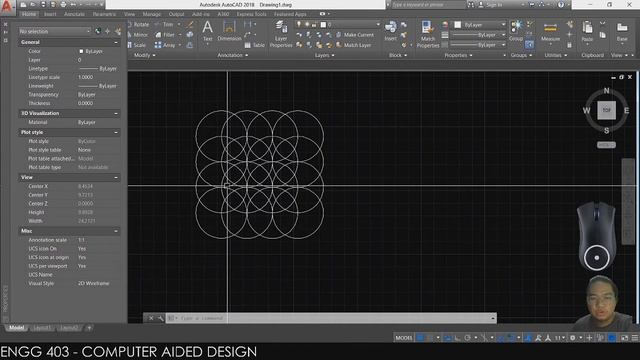The image size is (640, 360).
Task: Select the Mirror tool
Action: click(138, 35)
